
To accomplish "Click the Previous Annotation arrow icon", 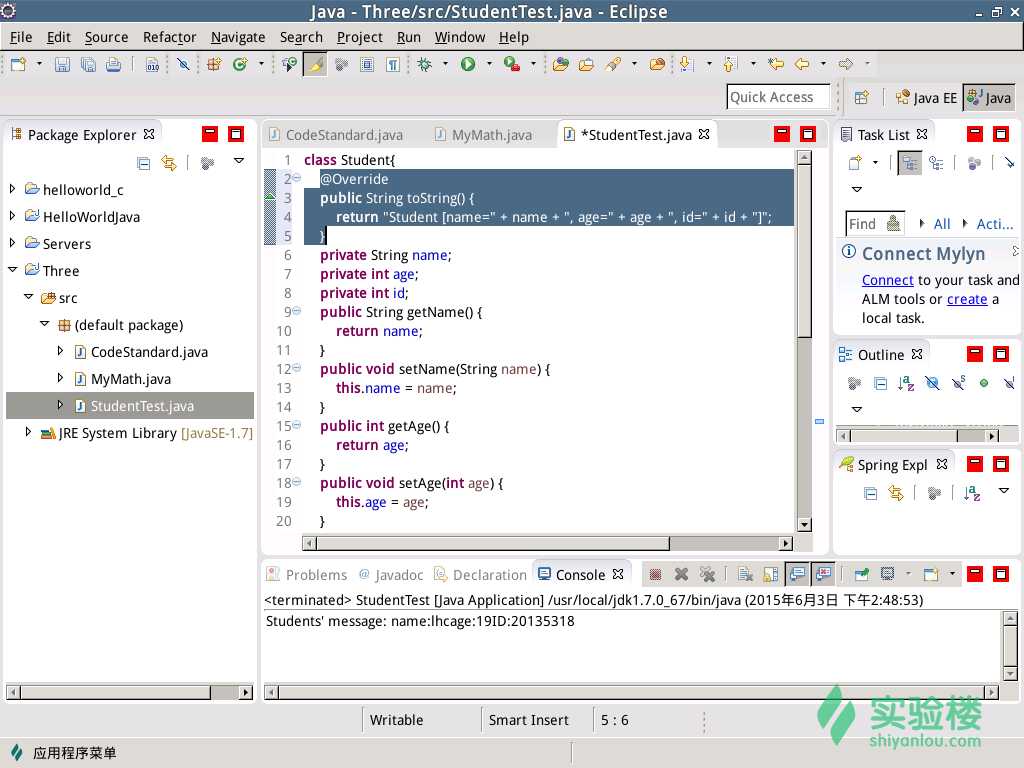I will pyautogui.click(x=729, y=64).
